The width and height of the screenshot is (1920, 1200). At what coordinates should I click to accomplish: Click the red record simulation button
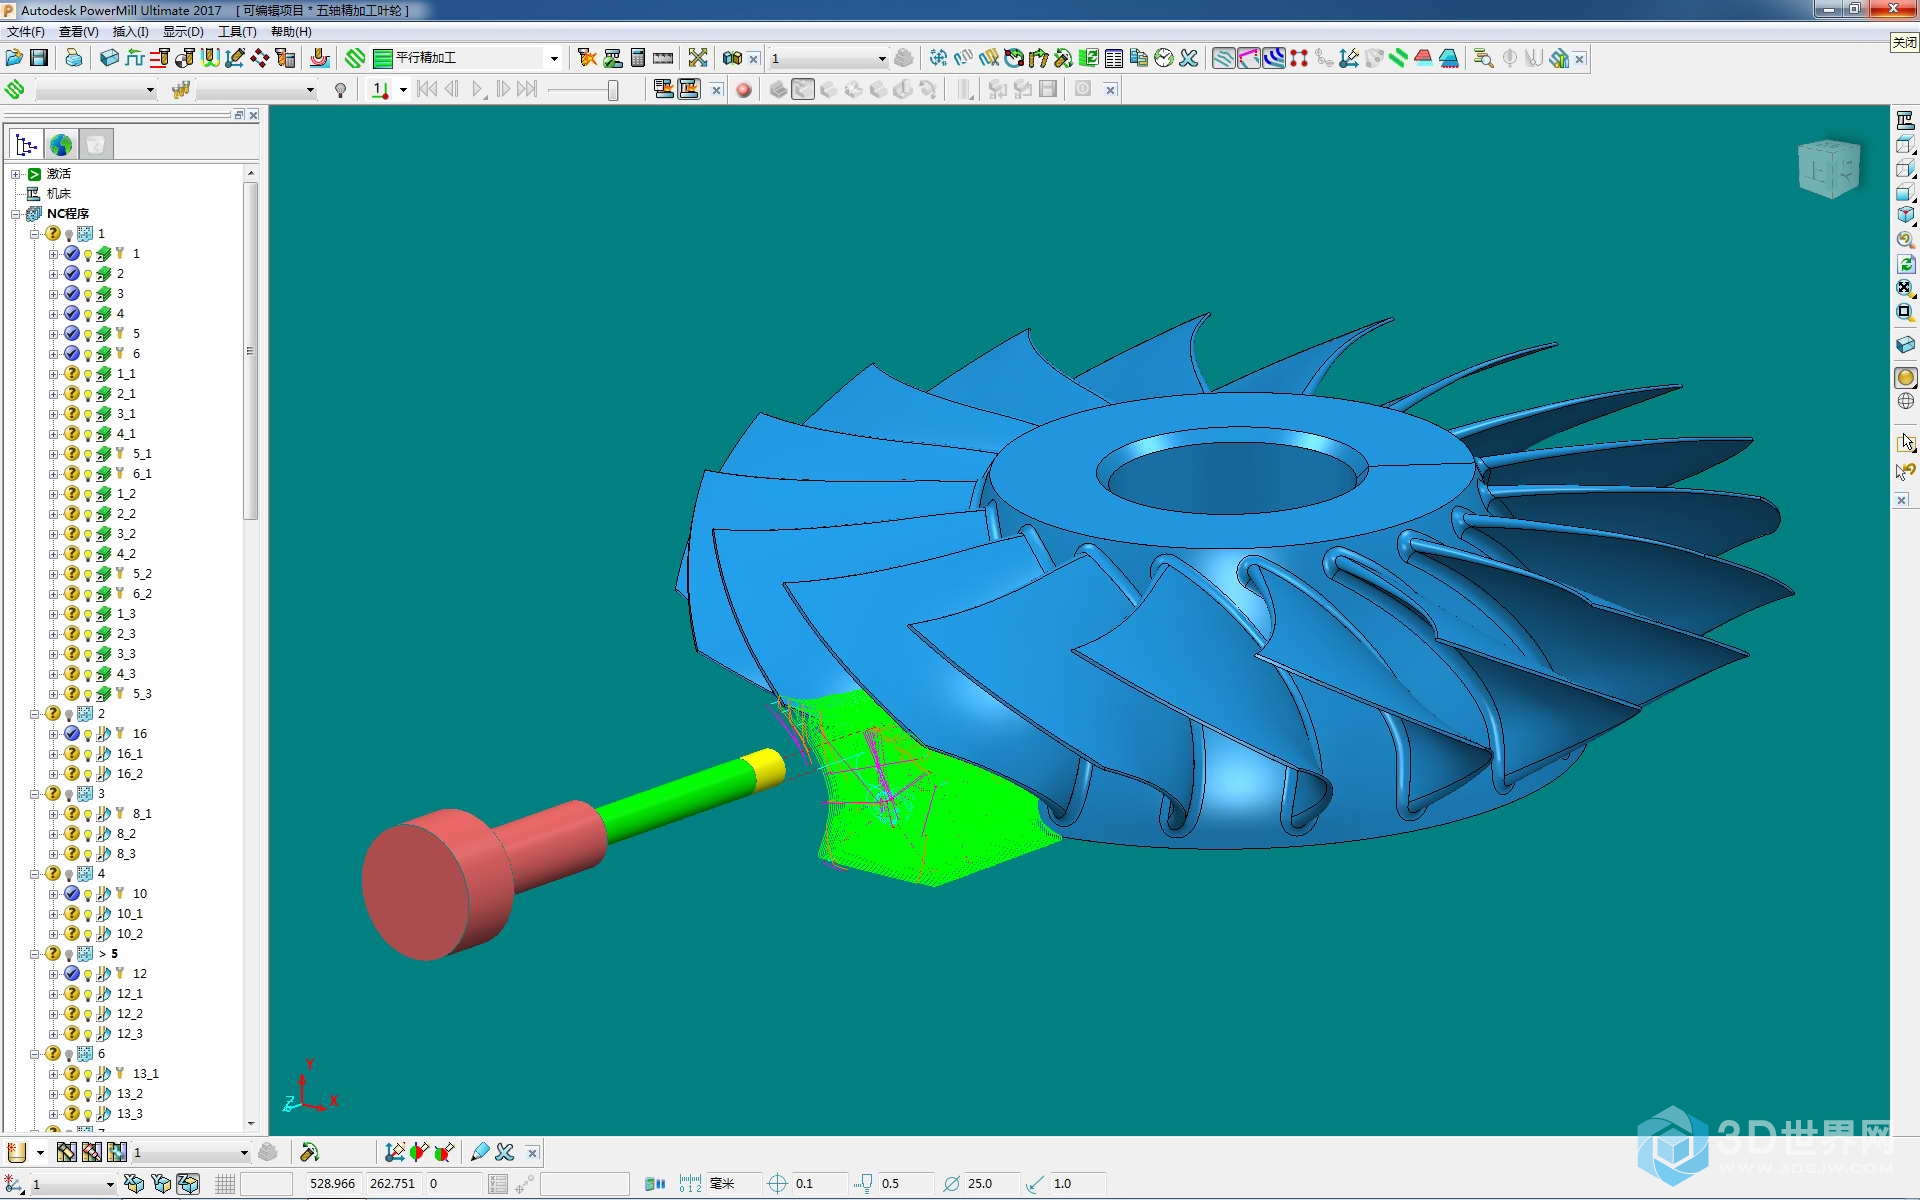click(x=743, y=90)
